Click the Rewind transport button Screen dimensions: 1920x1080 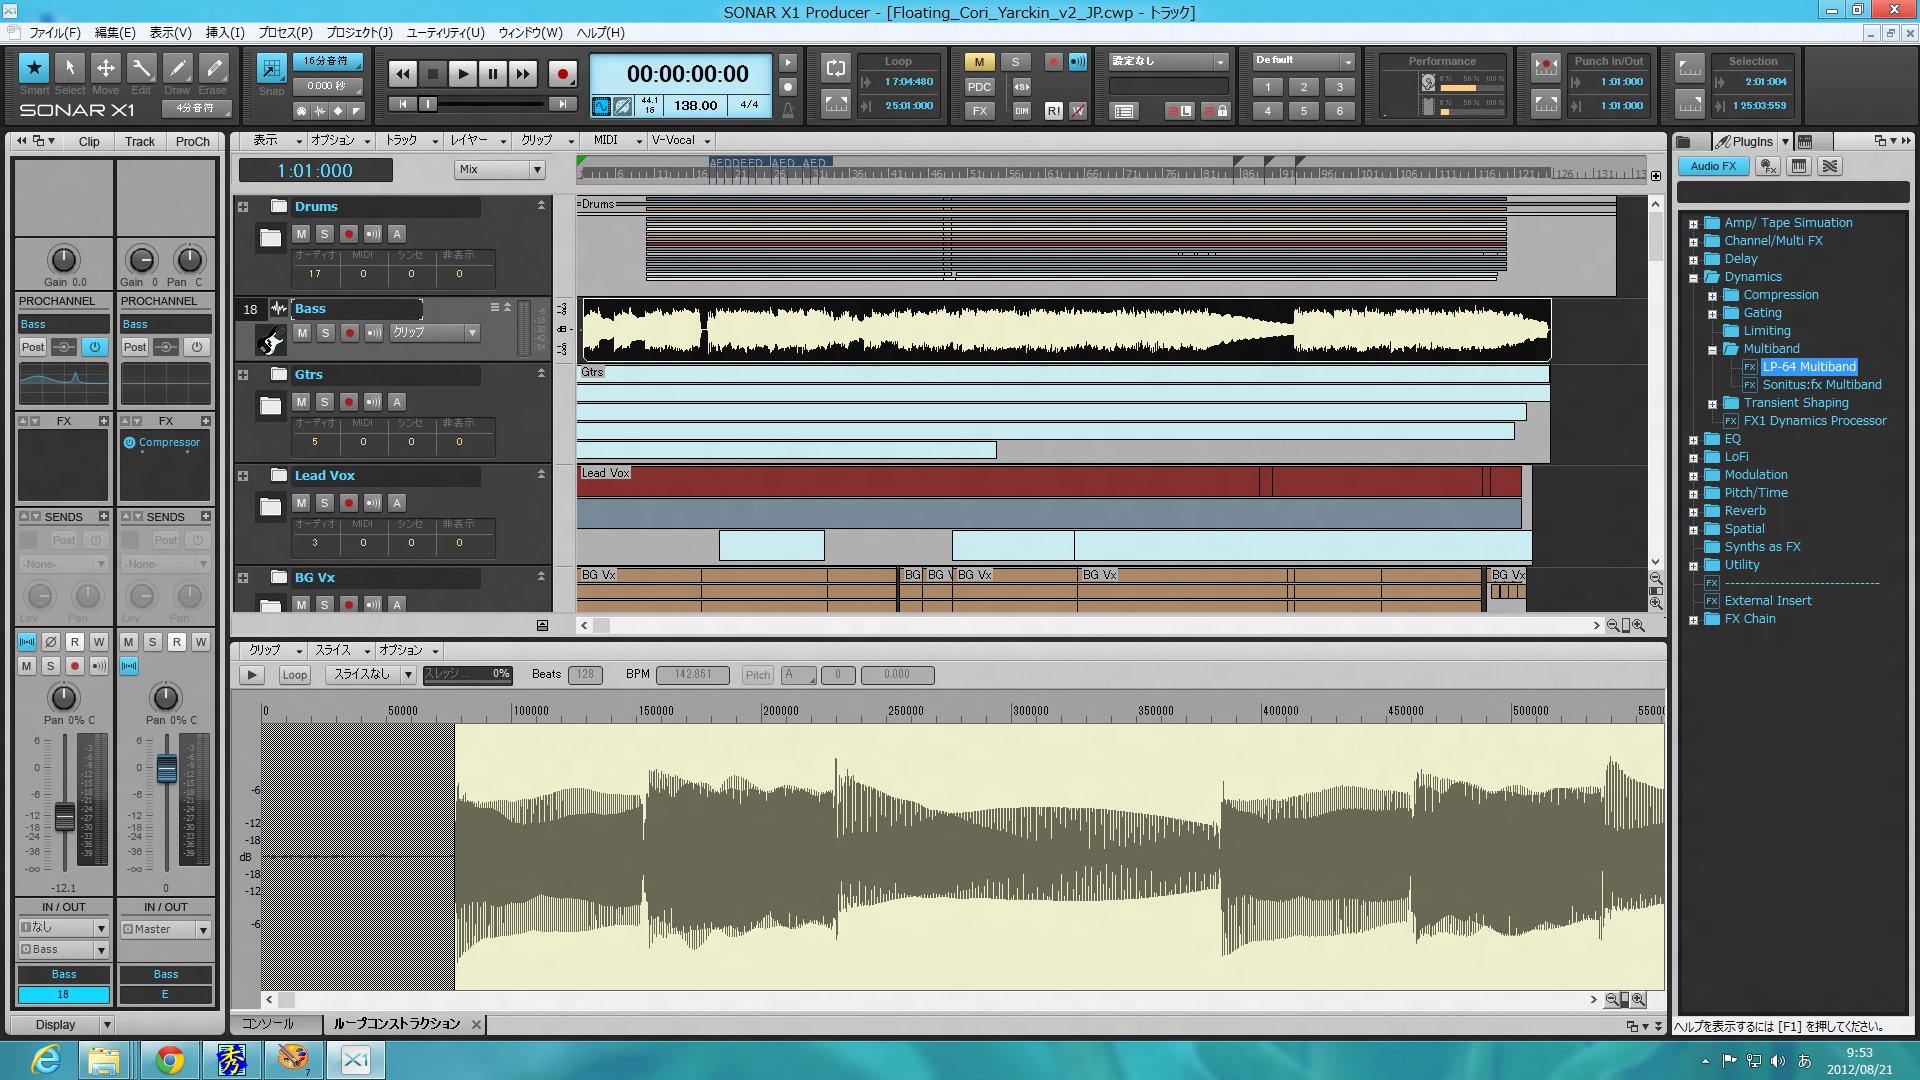click(x=402, y=74)
